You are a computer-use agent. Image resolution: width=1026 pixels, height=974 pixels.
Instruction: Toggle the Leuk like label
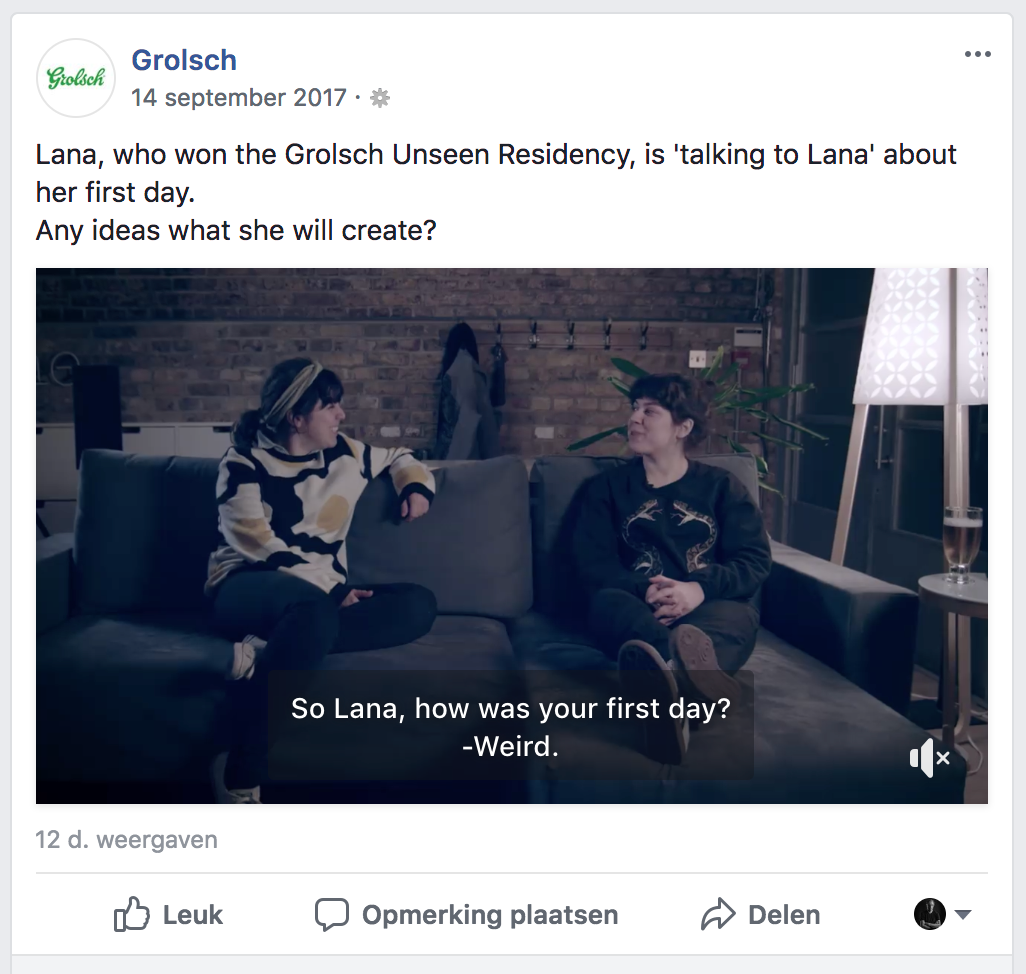click(192, 914)
